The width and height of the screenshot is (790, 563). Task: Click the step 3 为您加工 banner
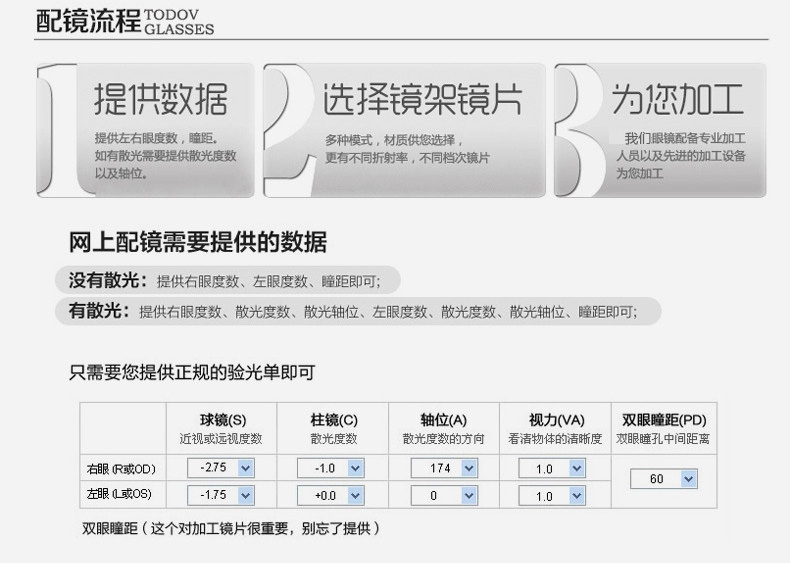coord(660,130)
